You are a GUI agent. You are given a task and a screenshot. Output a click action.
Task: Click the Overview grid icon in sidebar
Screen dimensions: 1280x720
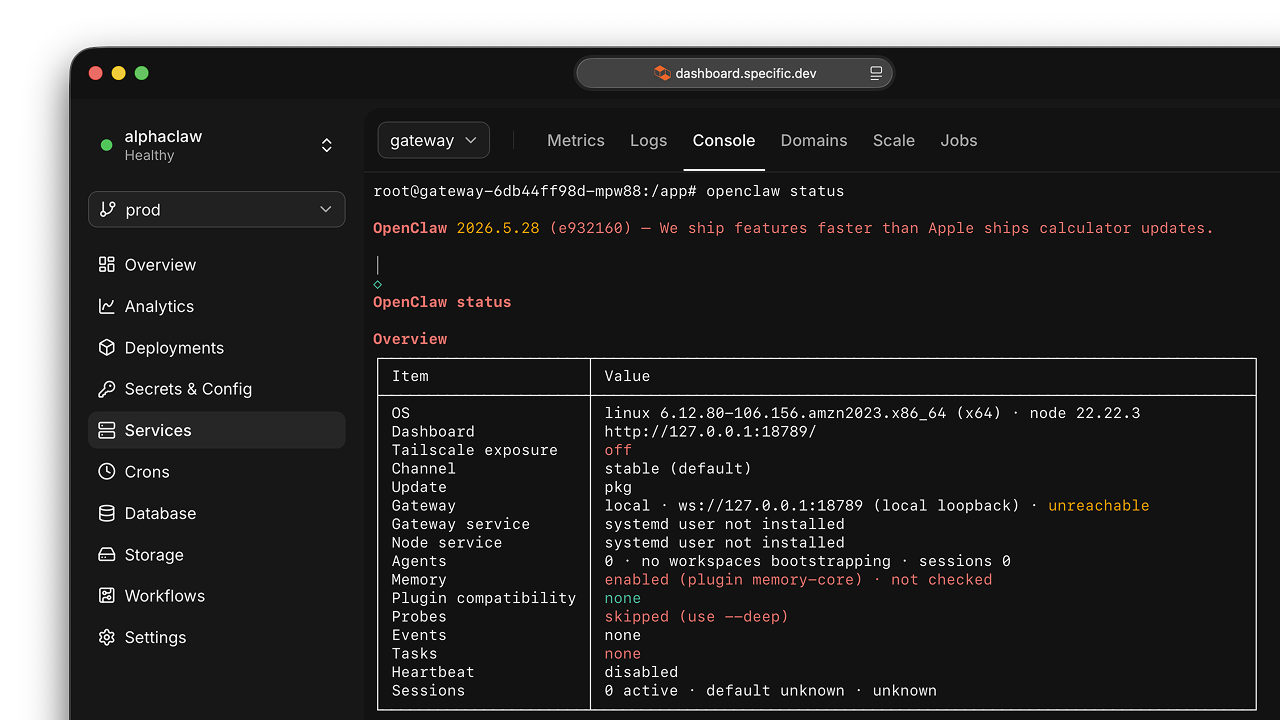click(106, 265)
